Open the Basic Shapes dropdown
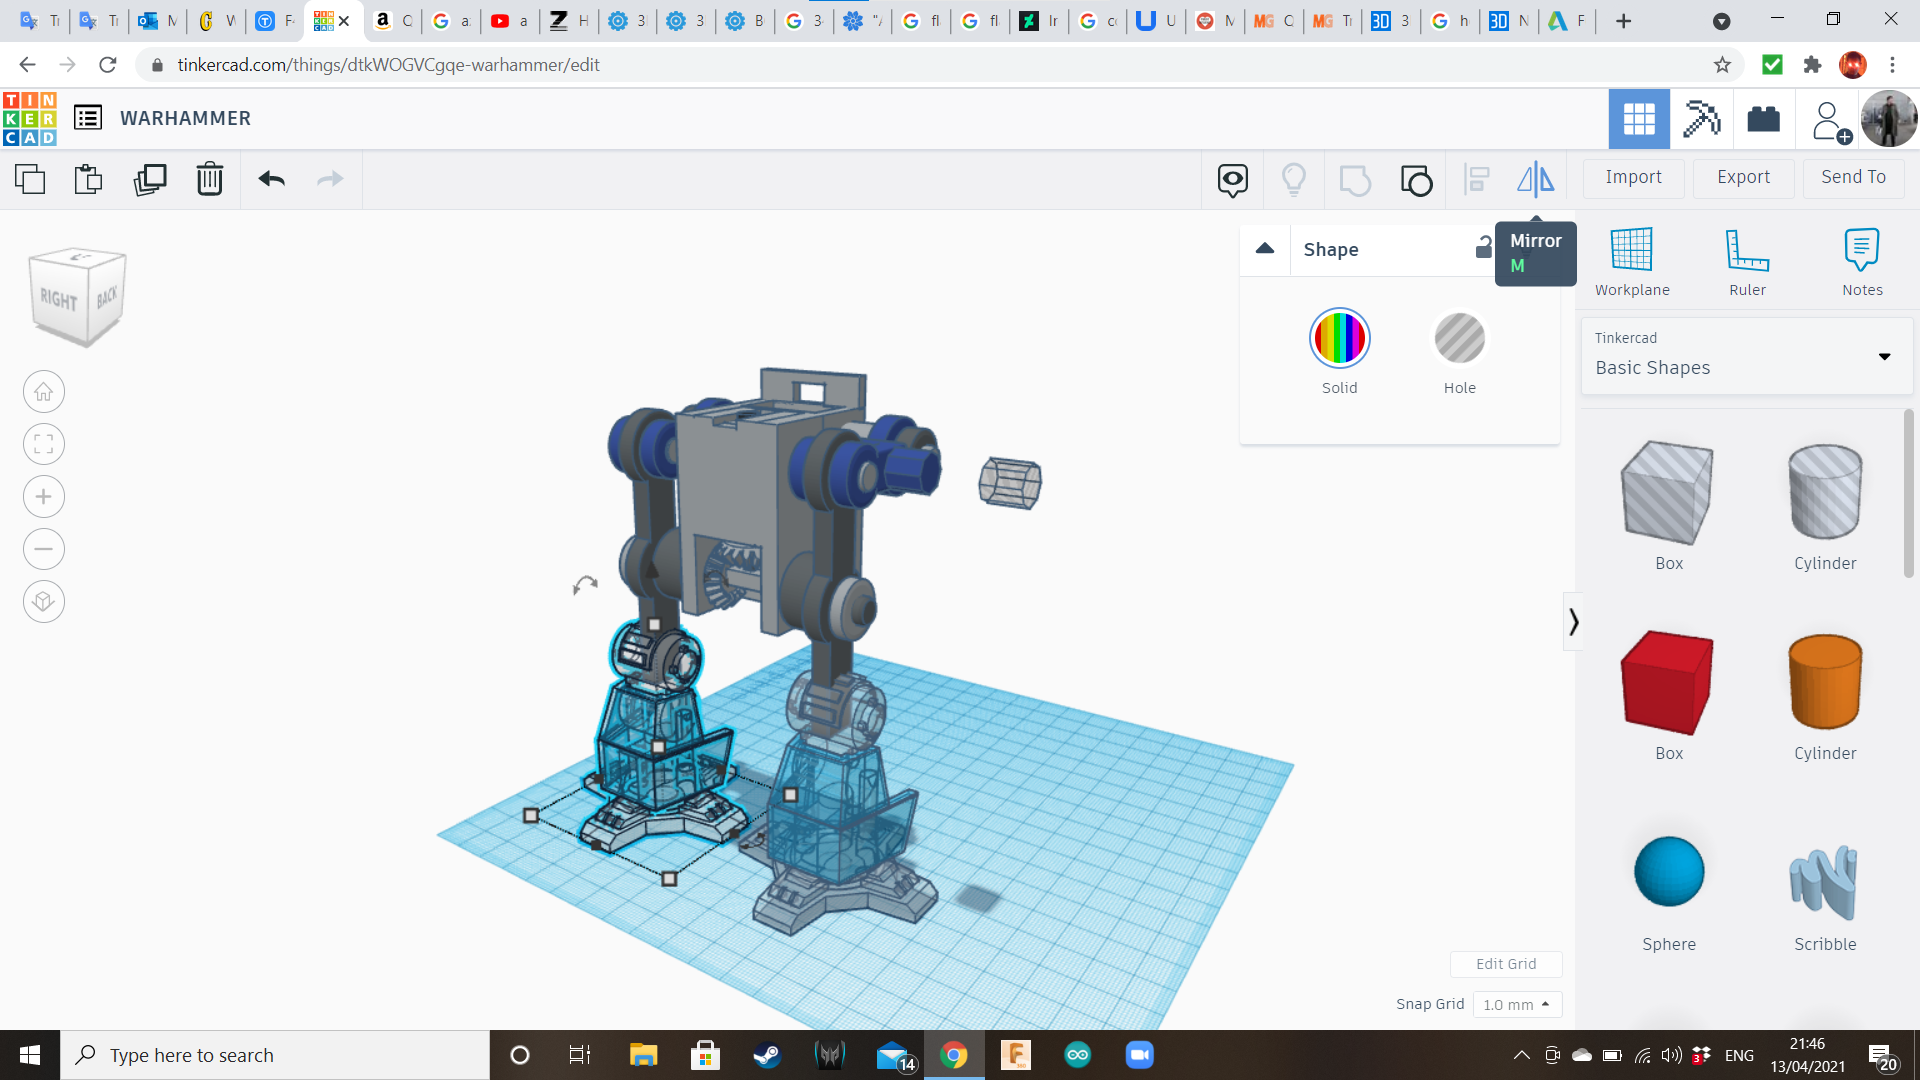Screen dimensions: 1920x1080 (1746, 355)
